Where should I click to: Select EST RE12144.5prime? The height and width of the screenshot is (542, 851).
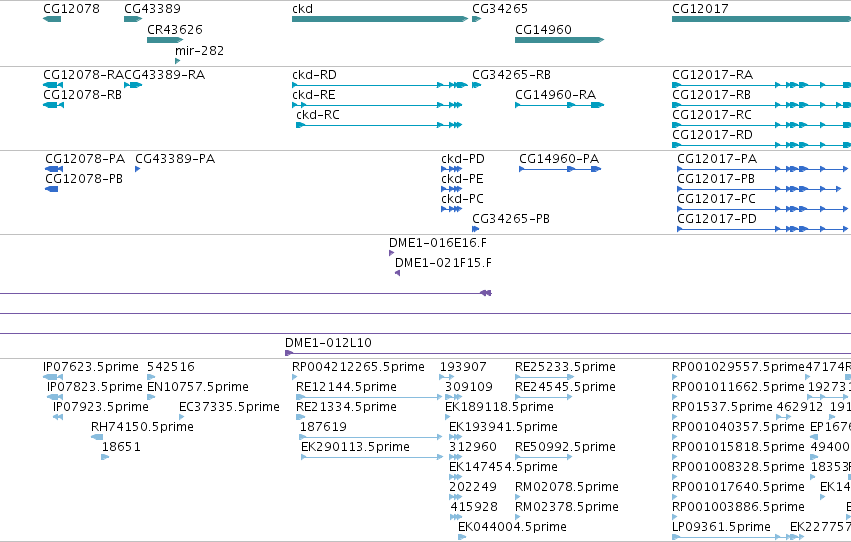[346, 387]
